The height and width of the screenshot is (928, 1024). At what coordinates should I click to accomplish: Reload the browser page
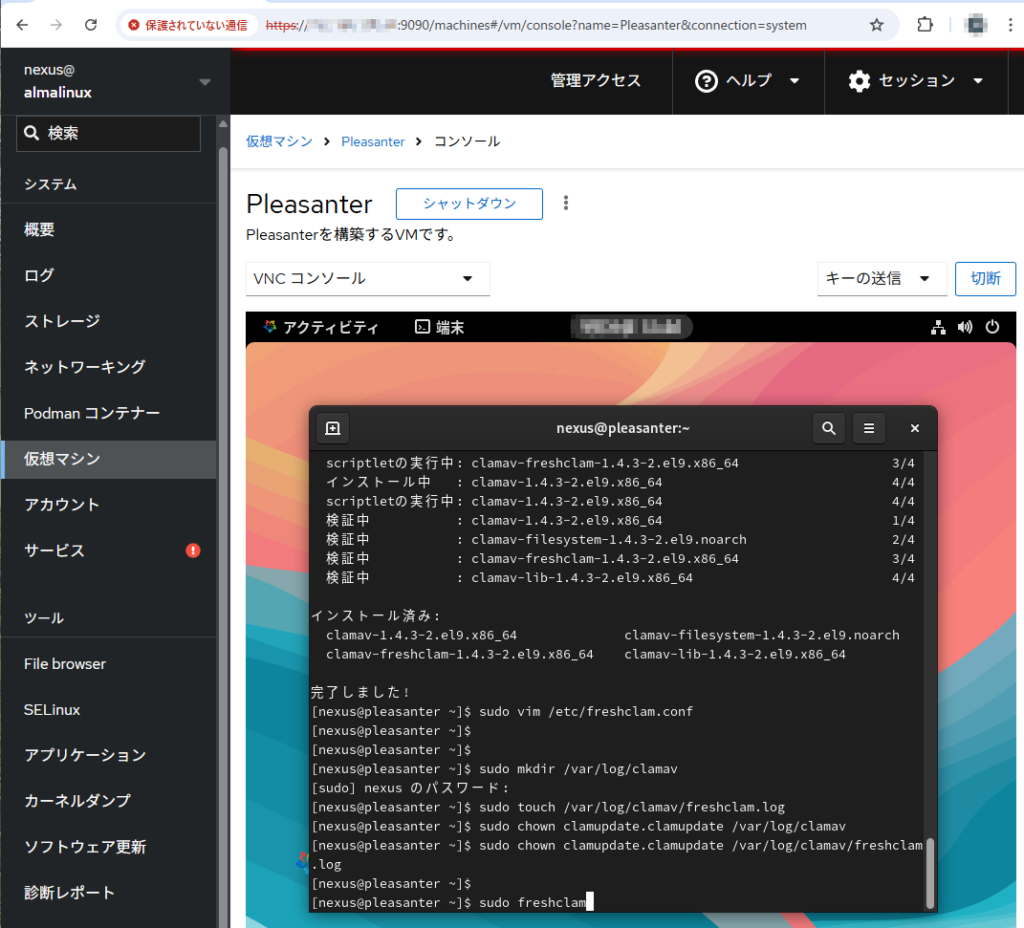coord(91,25)
